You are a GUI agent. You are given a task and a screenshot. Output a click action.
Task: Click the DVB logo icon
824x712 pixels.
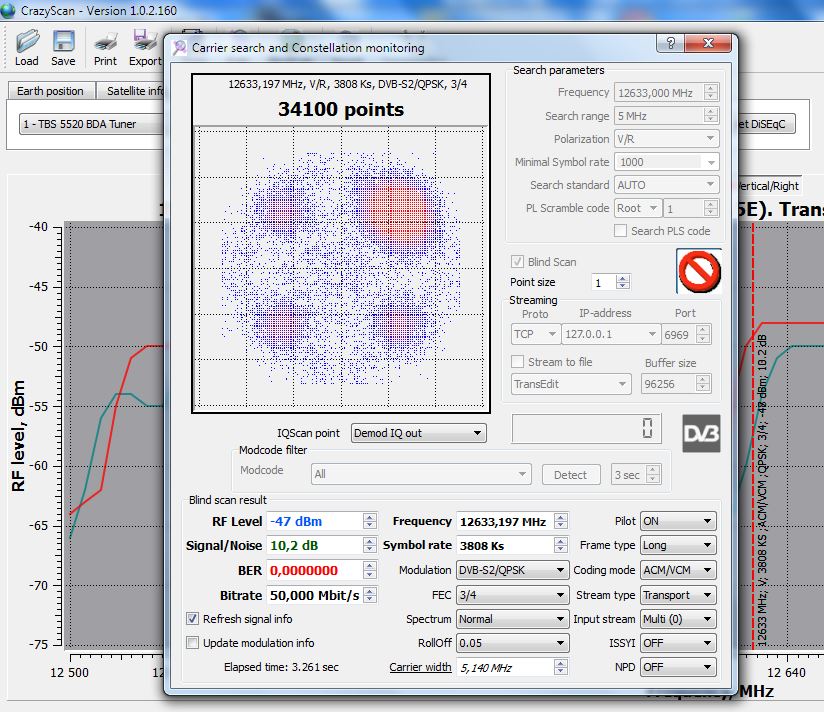[x=701, y=434]
